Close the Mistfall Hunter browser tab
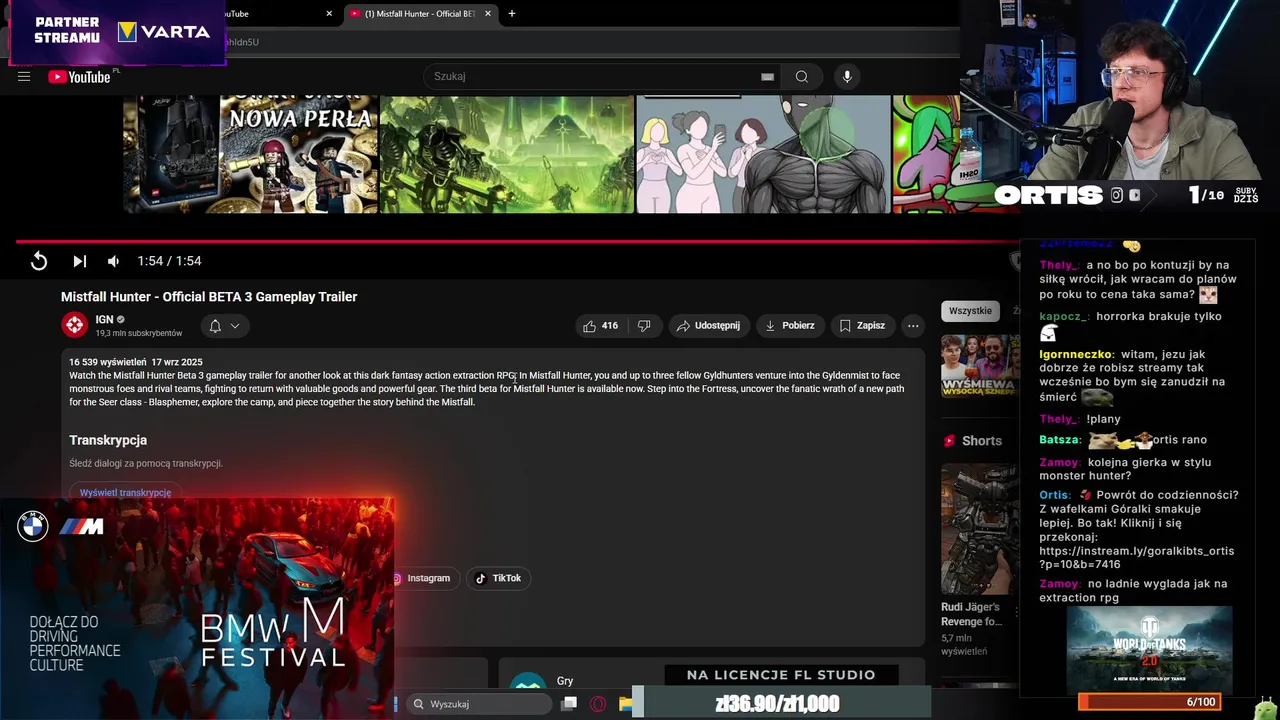The image size is (1280, 720). [487, 14]
